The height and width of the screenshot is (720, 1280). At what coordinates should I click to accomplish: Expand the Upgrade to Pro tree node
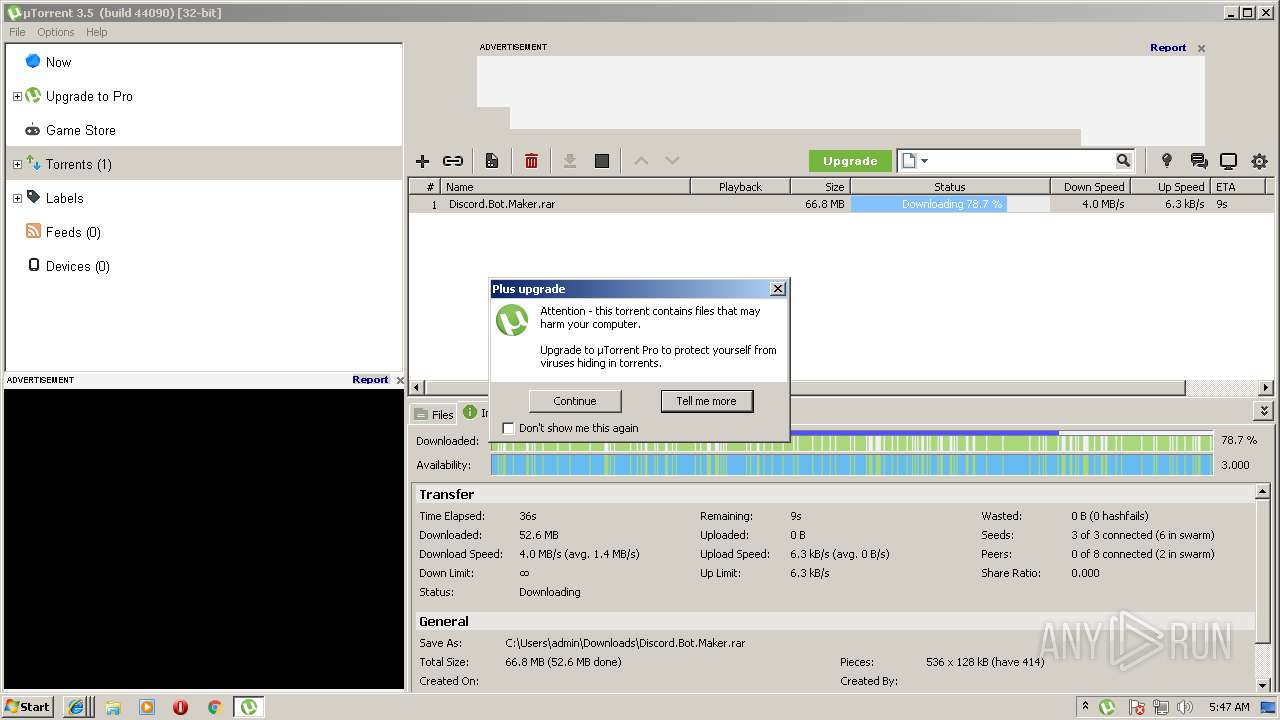pos(17,96)
